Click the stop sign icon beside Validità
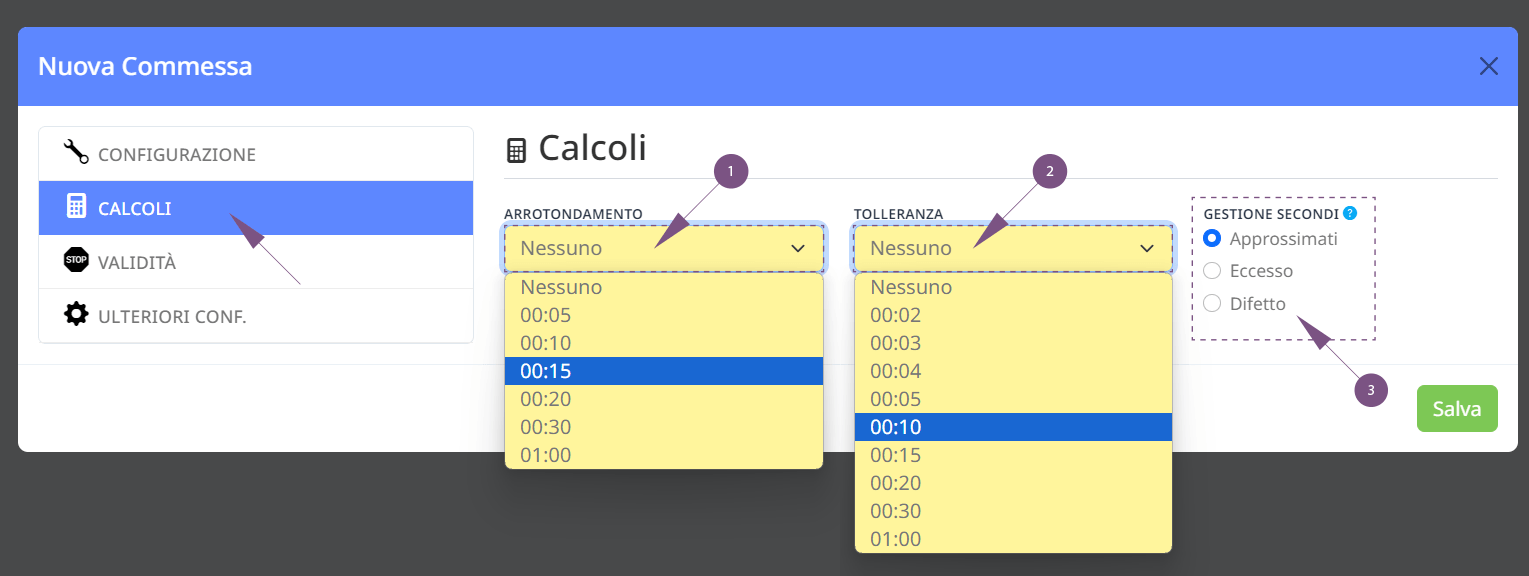The width and height of the screenshot is (1529, 576). point(76,260)
